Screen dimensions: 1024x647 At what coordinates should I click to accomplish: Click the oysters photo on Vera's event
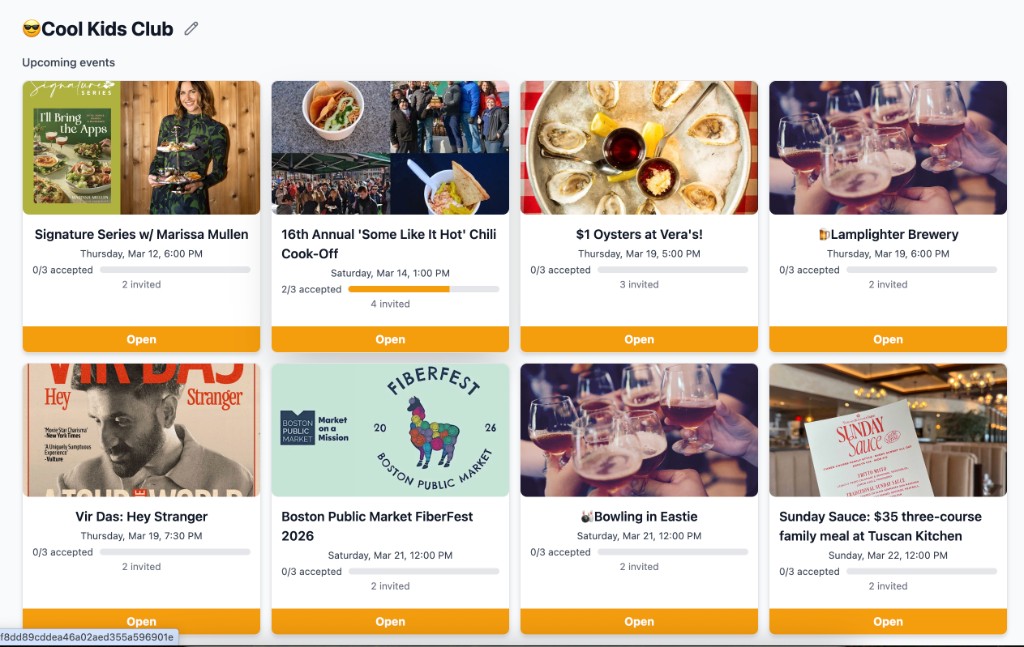click(638, 146)
